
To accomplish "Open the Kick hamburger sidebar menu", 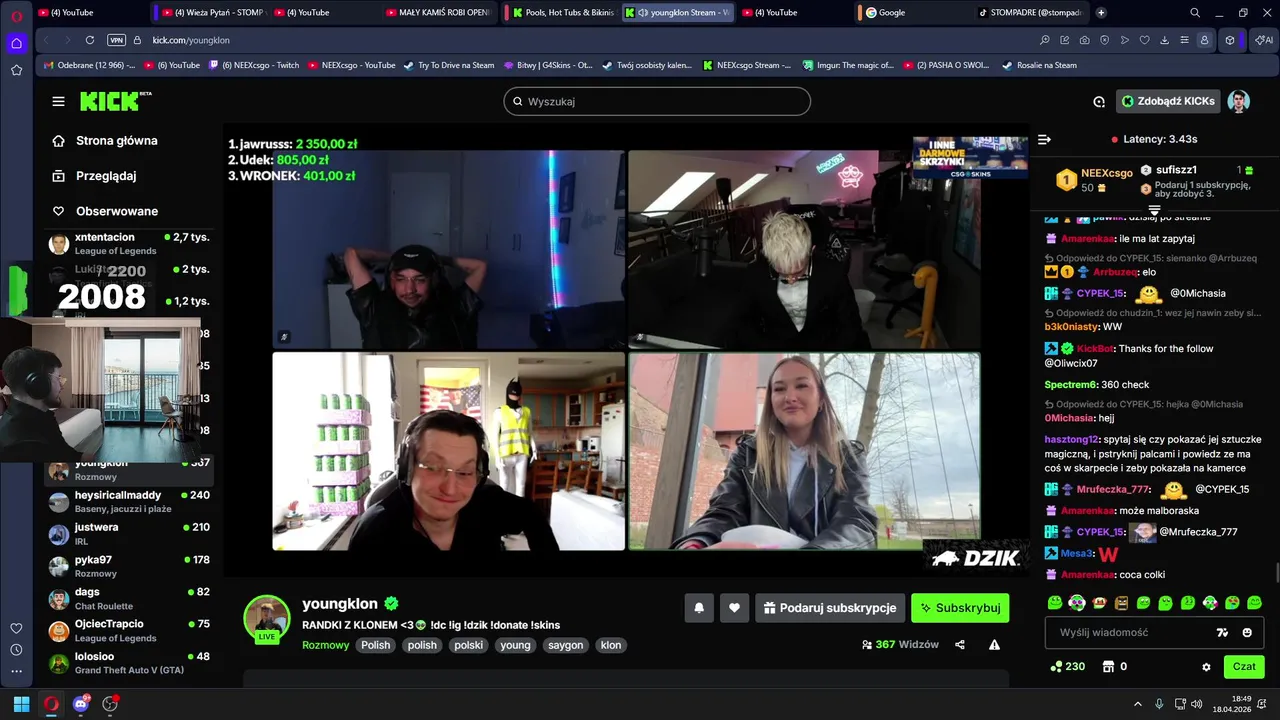I will [58, 101].
